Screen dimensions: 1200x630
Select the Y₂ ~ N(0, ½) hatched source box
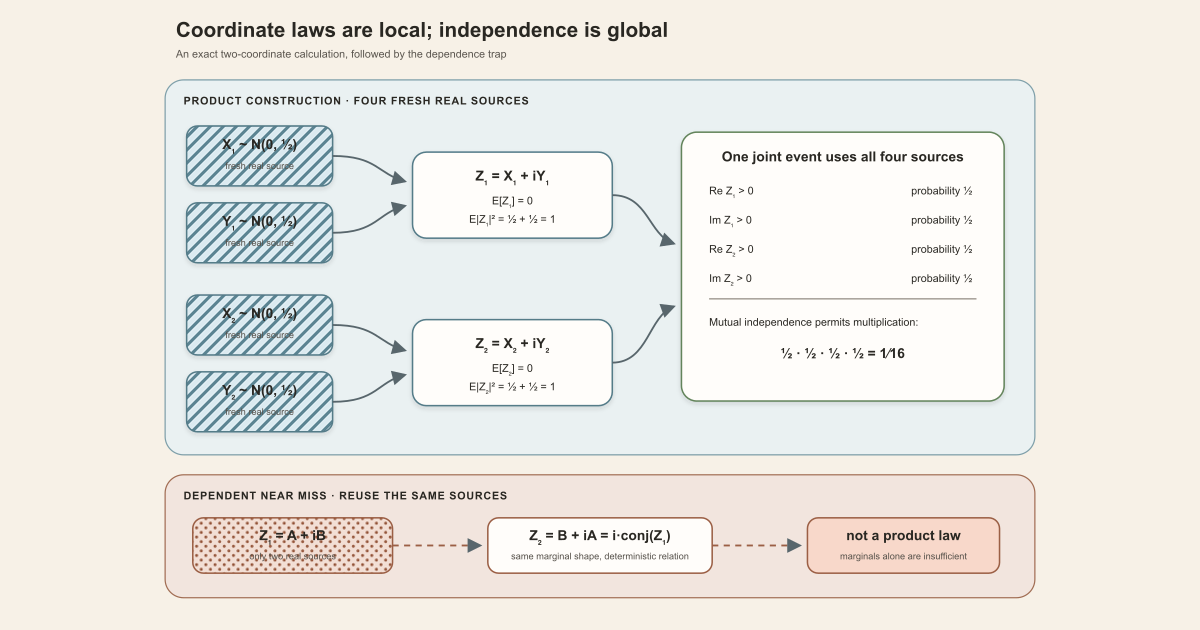coord(260,402)
